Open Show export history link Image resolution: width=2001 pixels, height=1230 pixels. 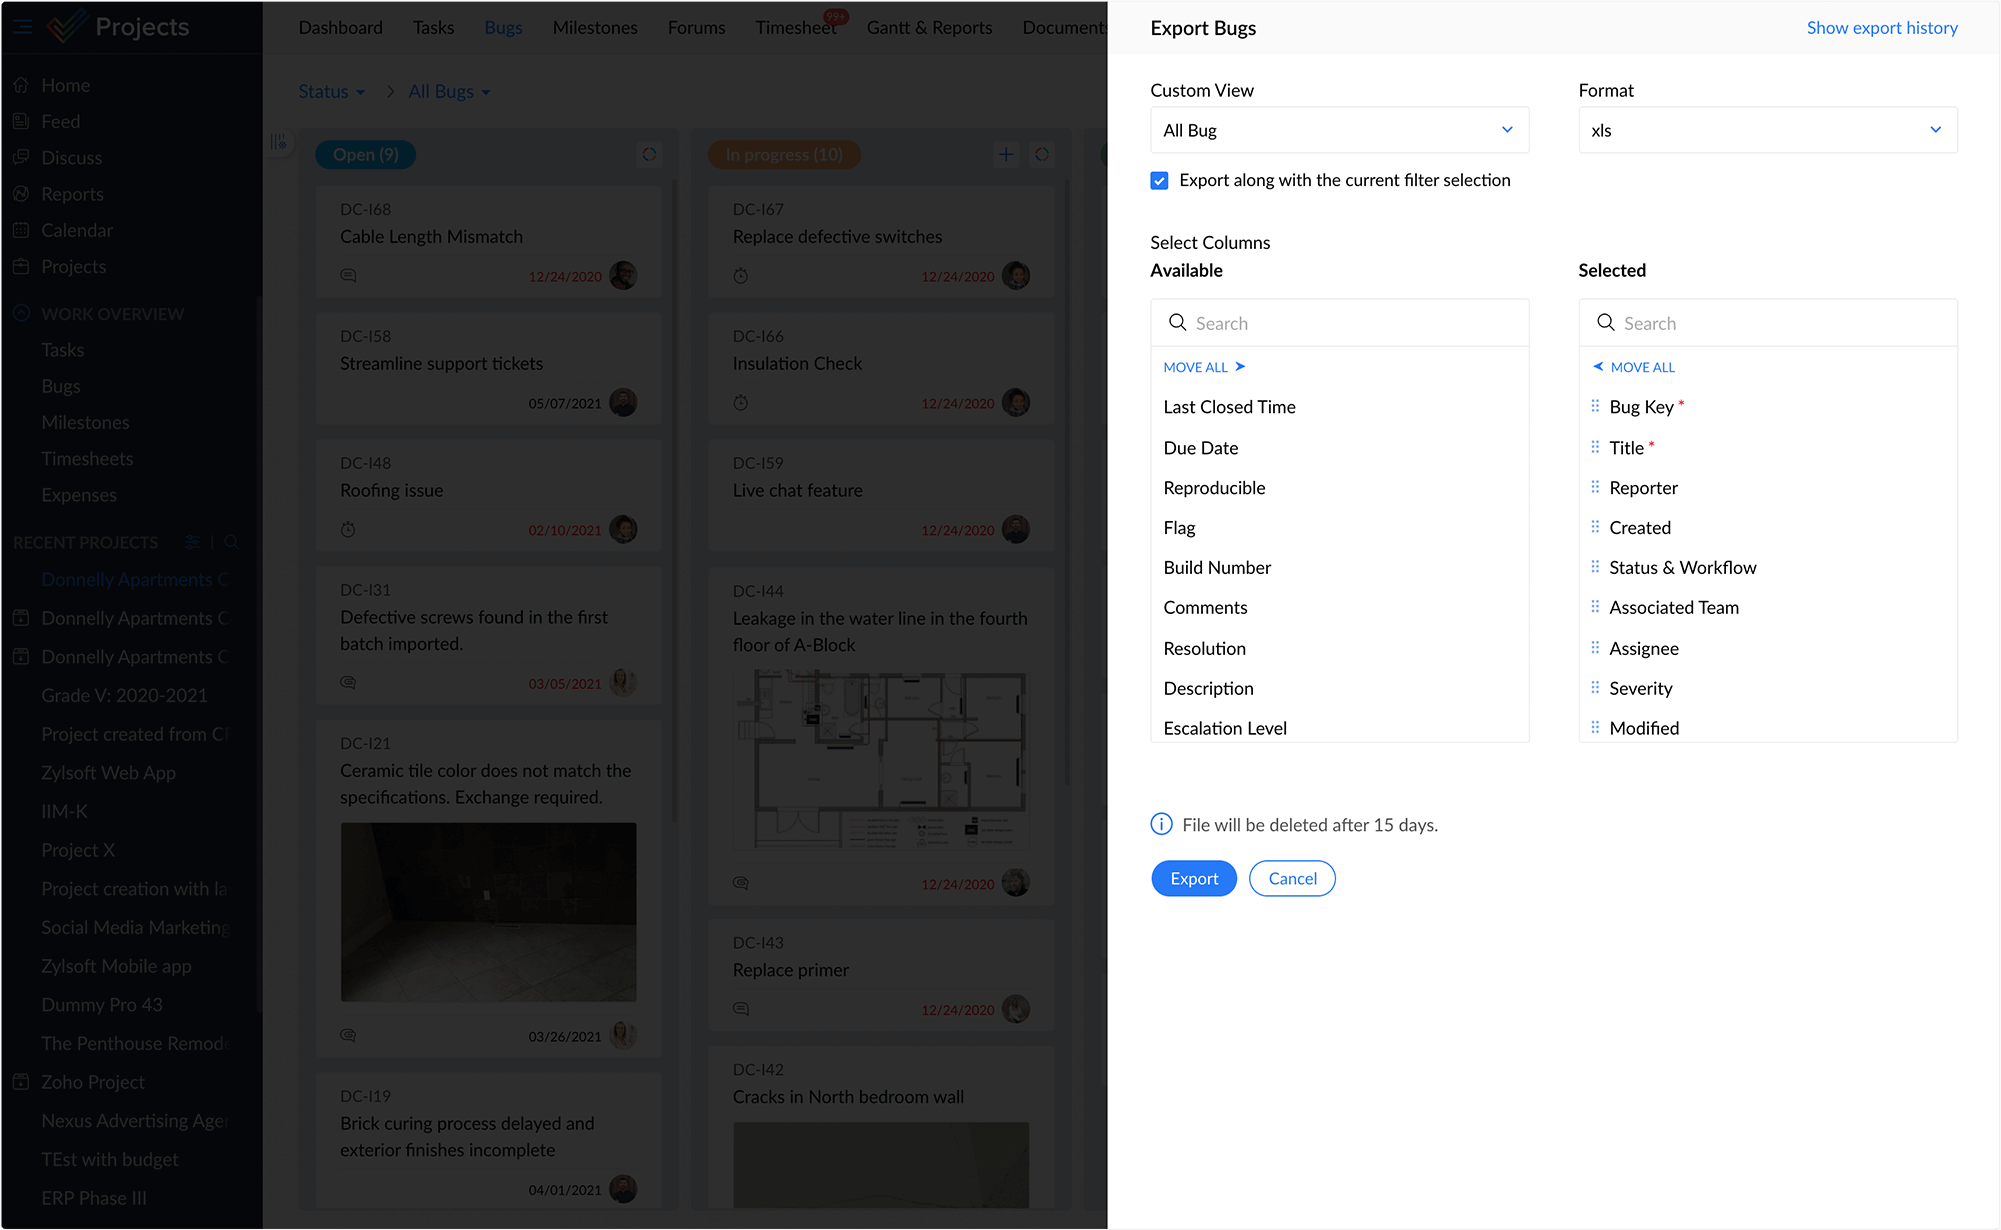1882,27
